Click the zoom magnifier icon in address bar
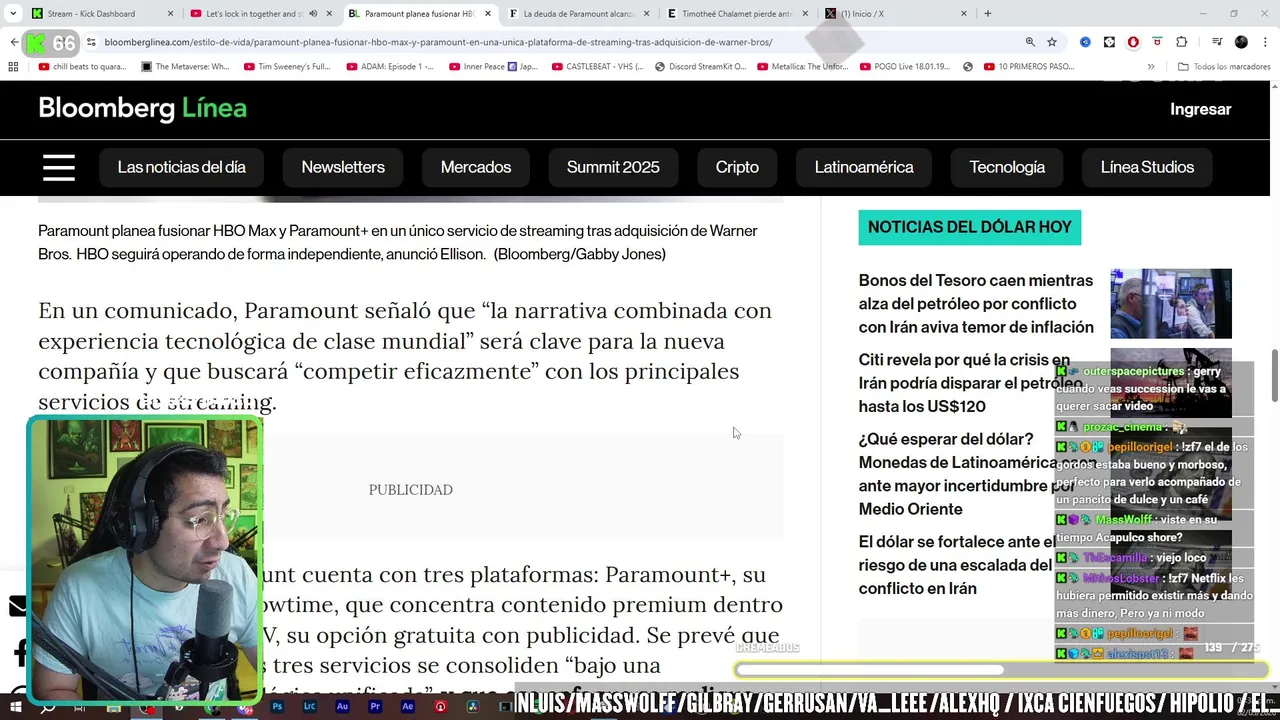This screenshot has width=1280, height=720. 1030,42
